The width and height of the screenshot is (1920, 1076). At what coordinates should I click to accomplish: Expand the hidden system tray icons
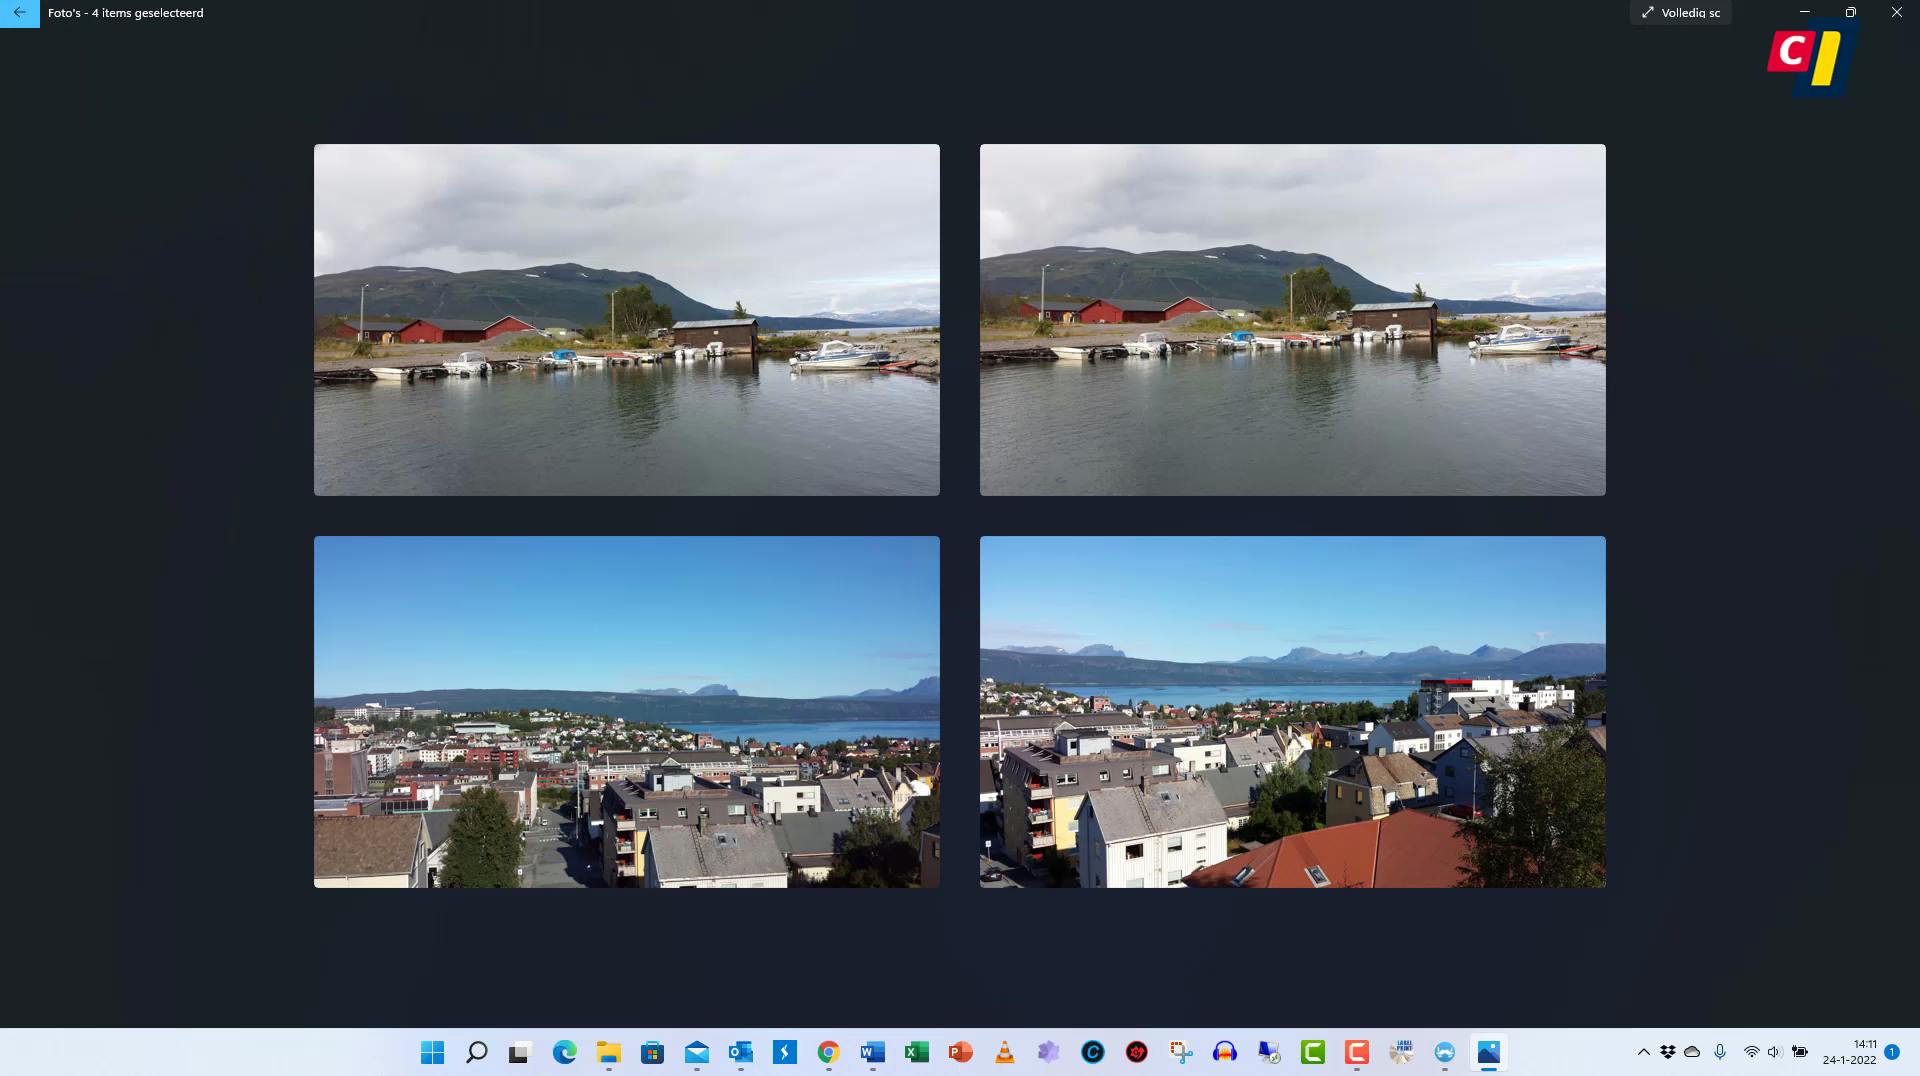(x=1643, y=1052)
